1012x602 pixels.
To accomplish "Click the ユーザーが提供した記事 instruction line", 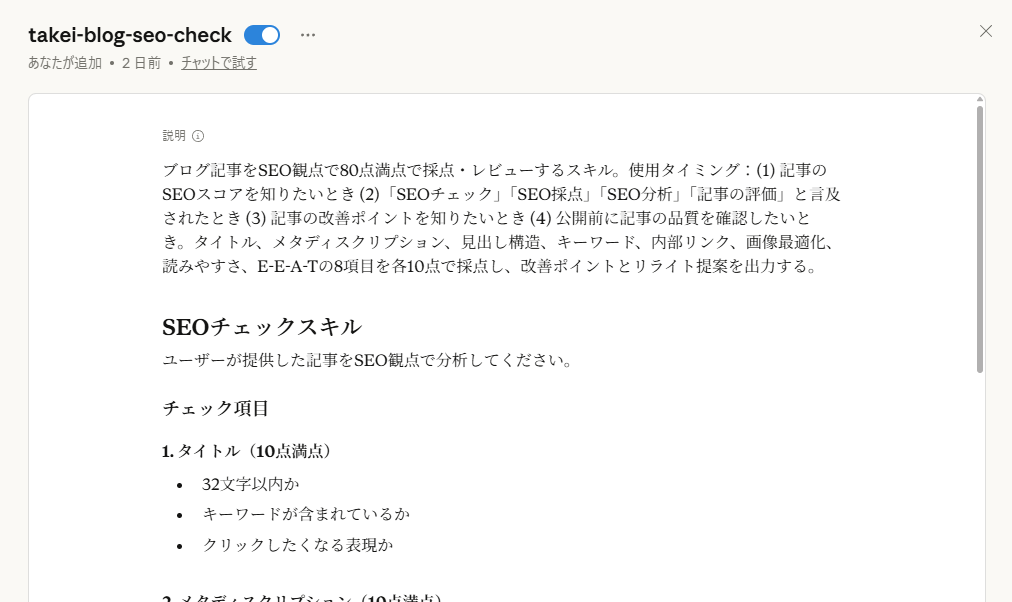I will (x=366, y=360).
